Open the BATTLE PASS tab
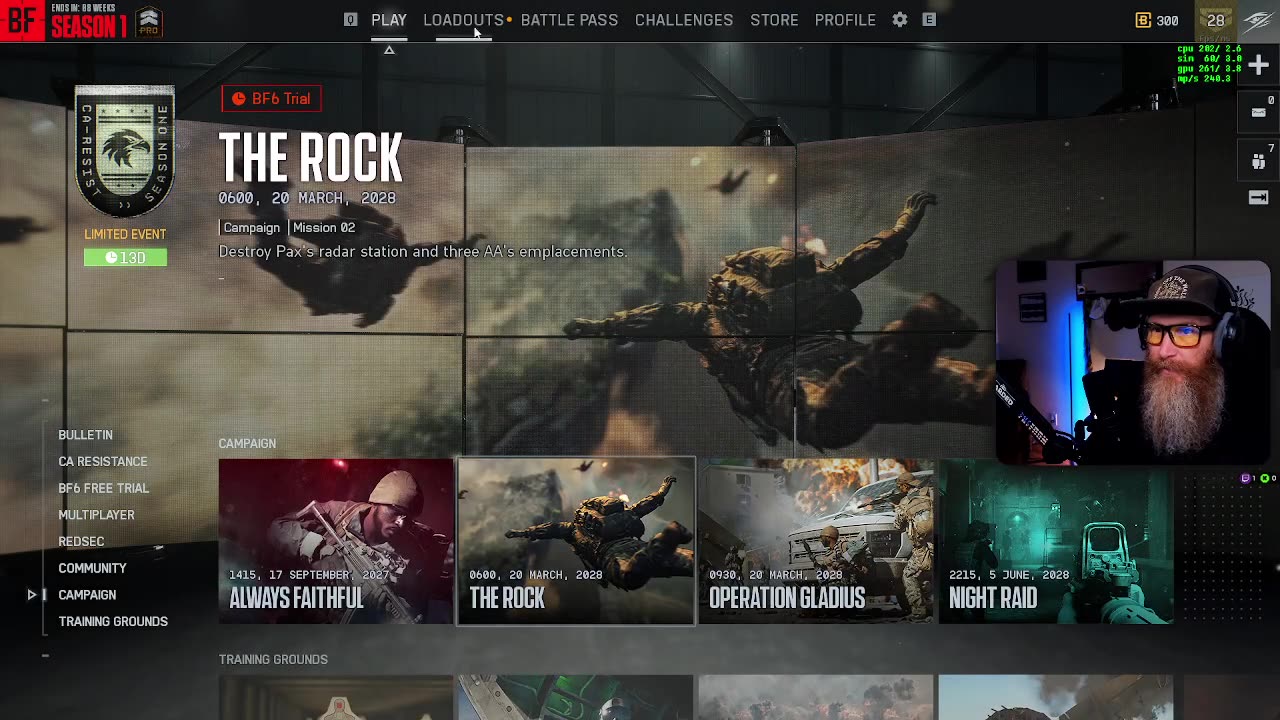 coord(569,20)
